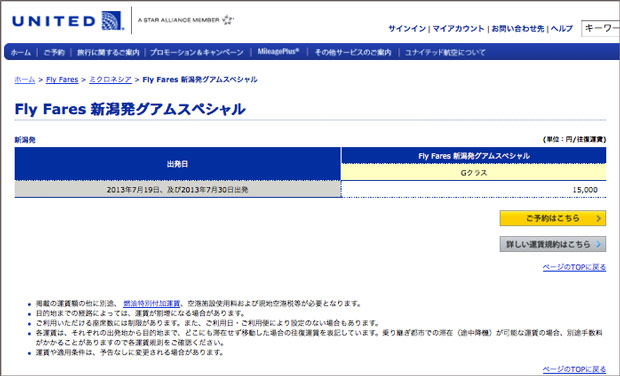Open MileagePlus menu item
Screen dimensions: 620x376
click(278, 51)
